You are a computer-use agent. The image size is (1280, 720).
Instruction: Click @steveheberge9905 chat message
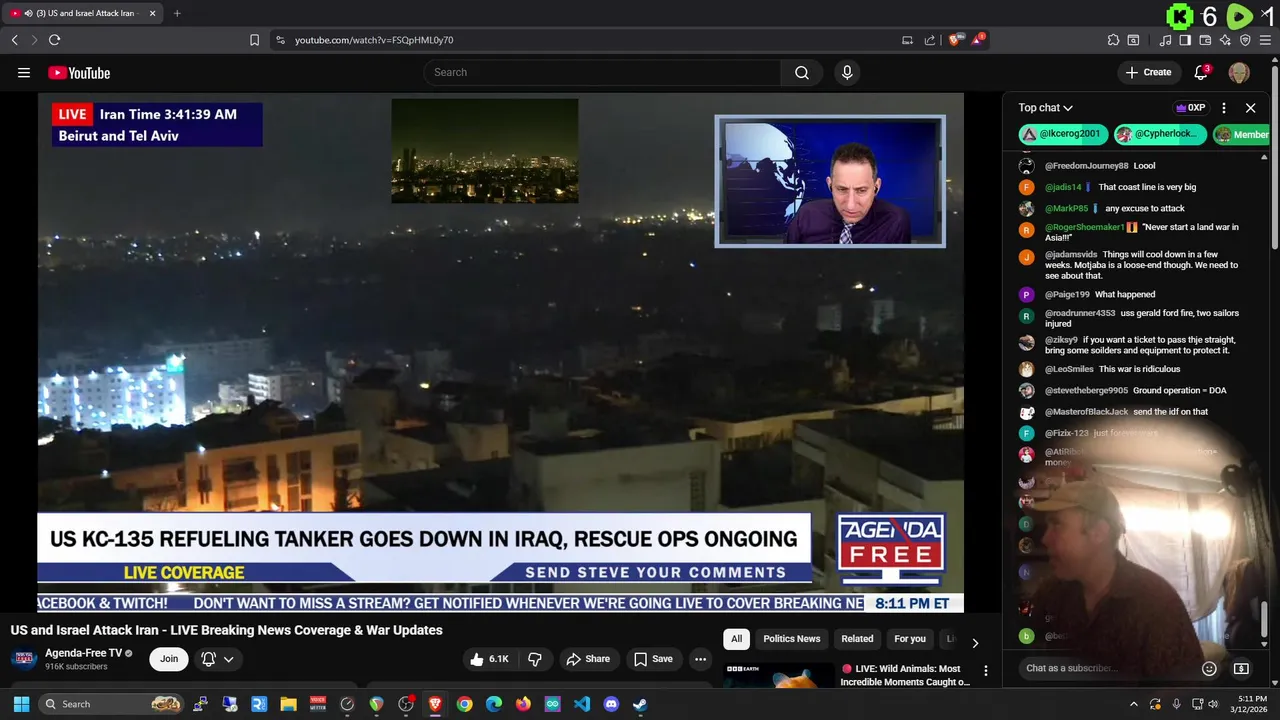1135,390
